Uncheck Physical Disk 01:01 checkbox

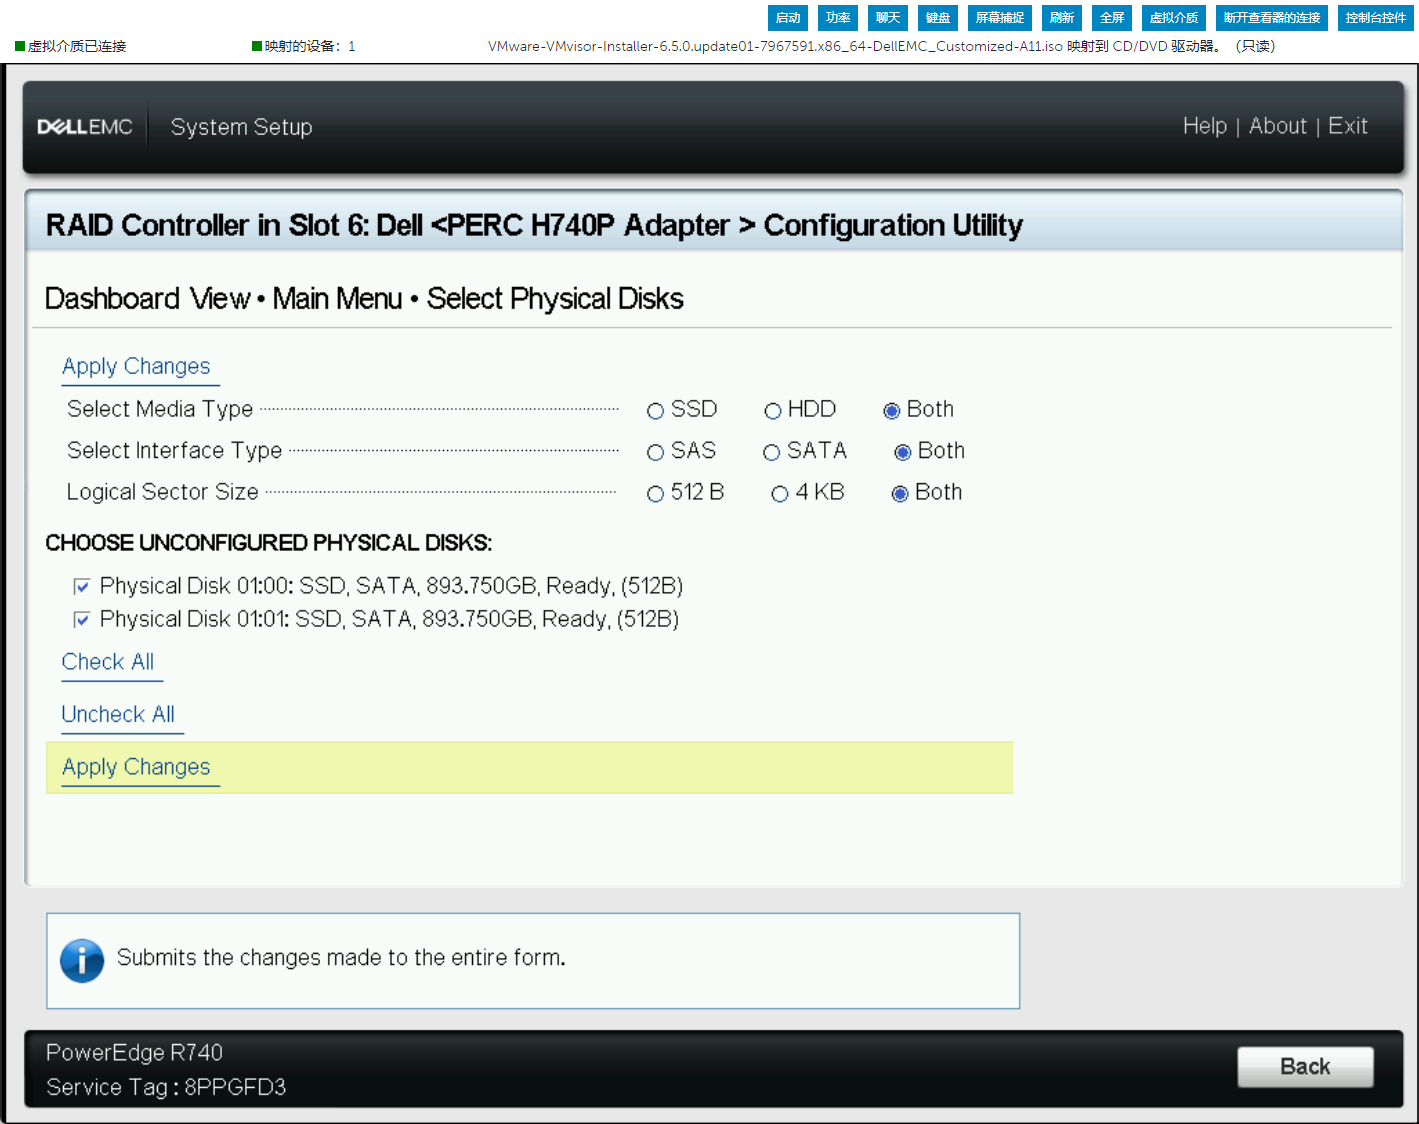pyautogui.click(x=82, y=620)
